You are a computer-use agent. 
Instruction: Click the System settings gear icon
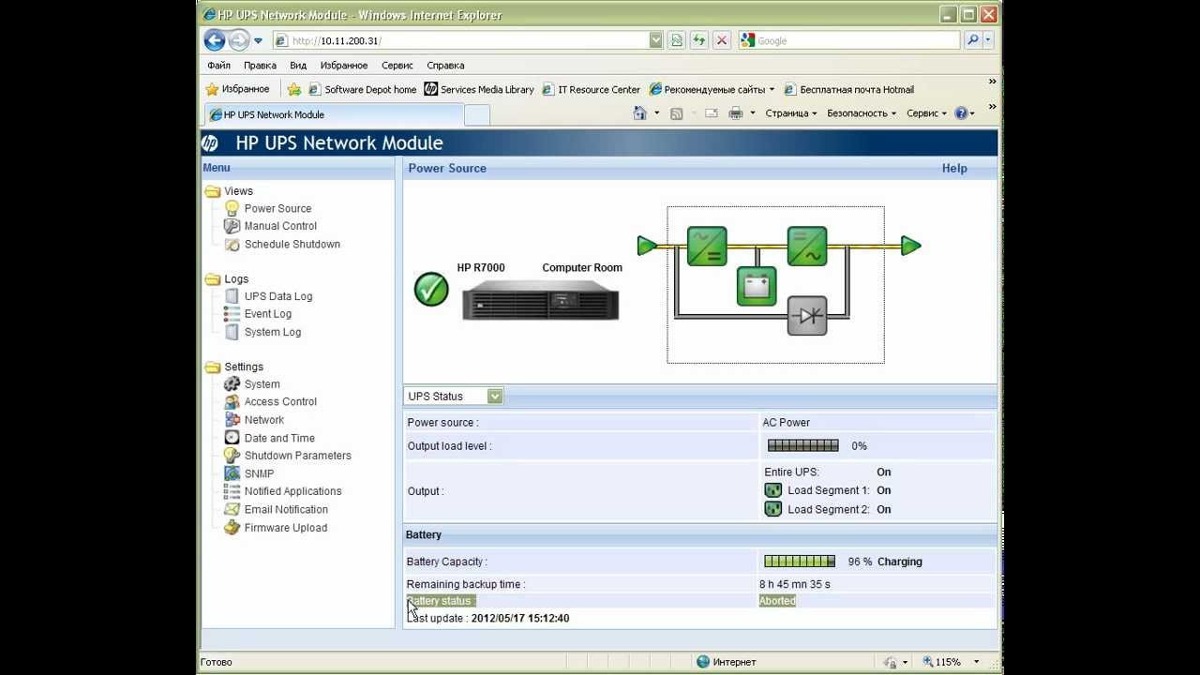tap(232, 384)
